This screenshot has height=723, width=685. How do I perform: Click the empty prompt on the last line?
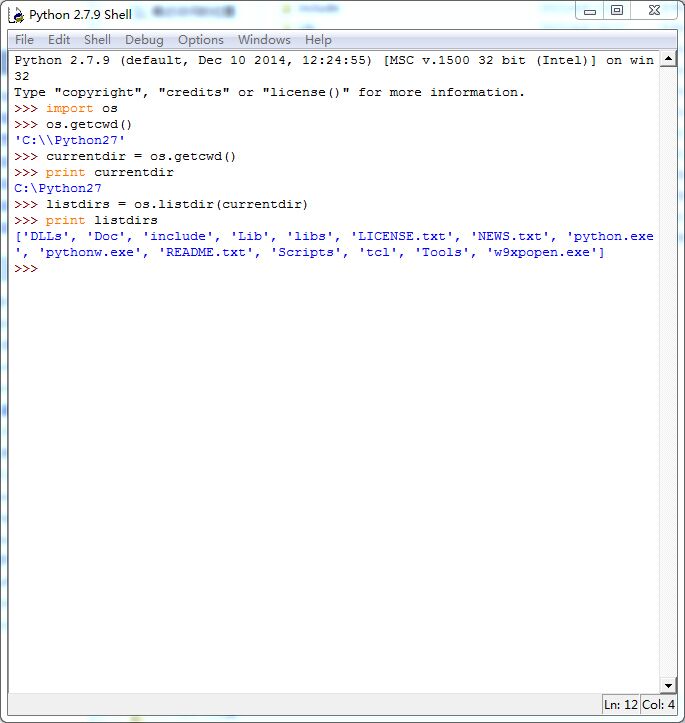tap(26, 268)
